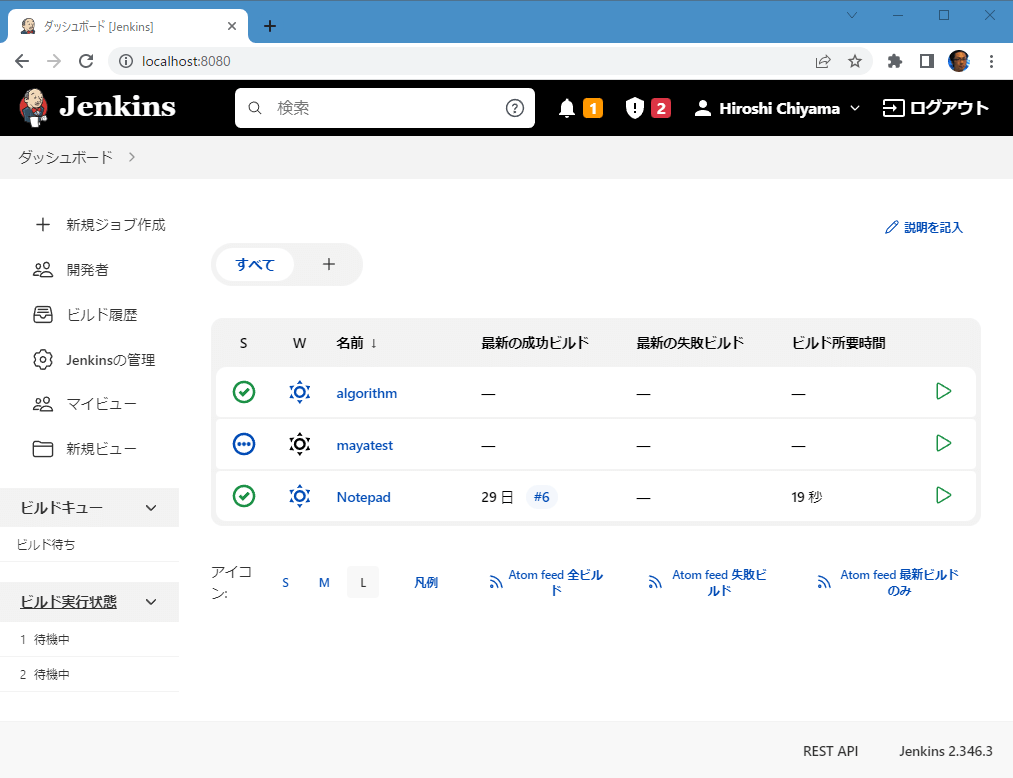Screen dimensions: 1013x778
Task: Click the ビルド履歴 inbox icon
Action: [43, 315]
